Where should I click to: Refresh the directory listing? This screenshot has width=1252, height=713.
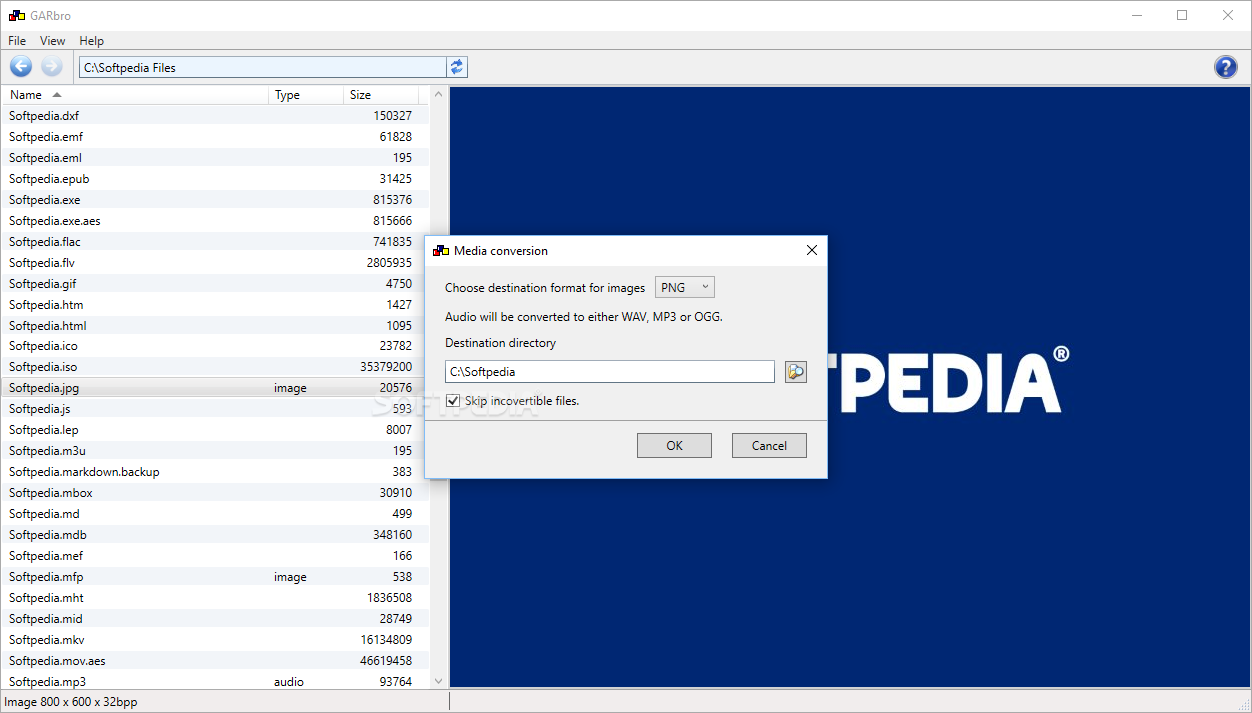[x=457, y=67]
